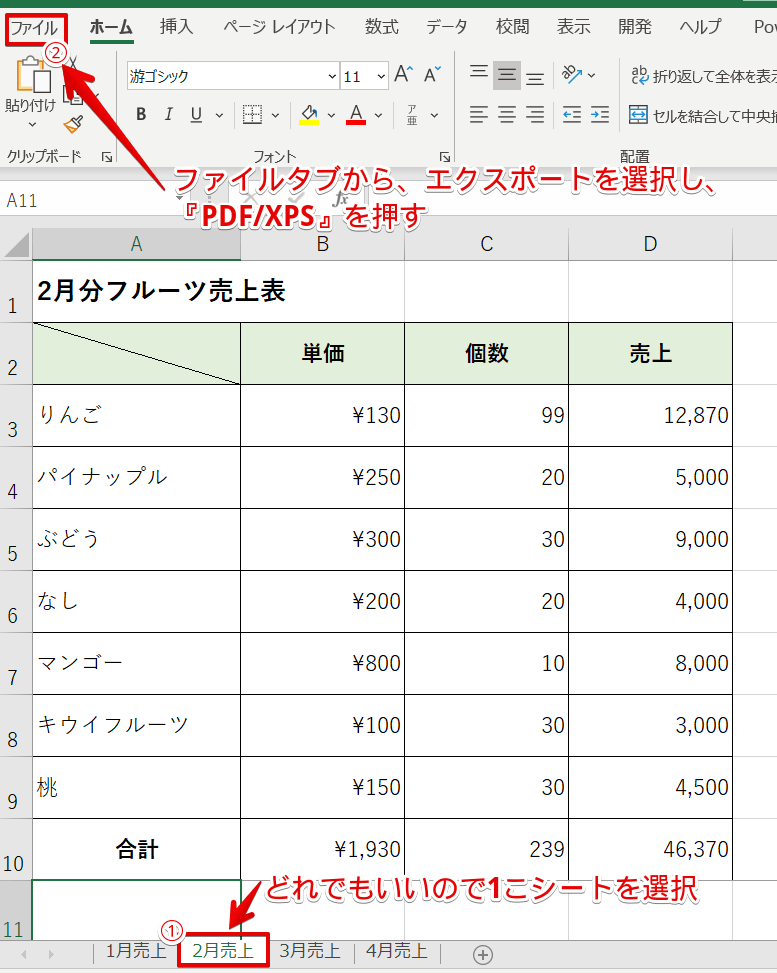Image resolution: width=777 pixels, height=973 pixels.
Task: Switch to 1月売上 sheet tab
Action: click(136, 951)
